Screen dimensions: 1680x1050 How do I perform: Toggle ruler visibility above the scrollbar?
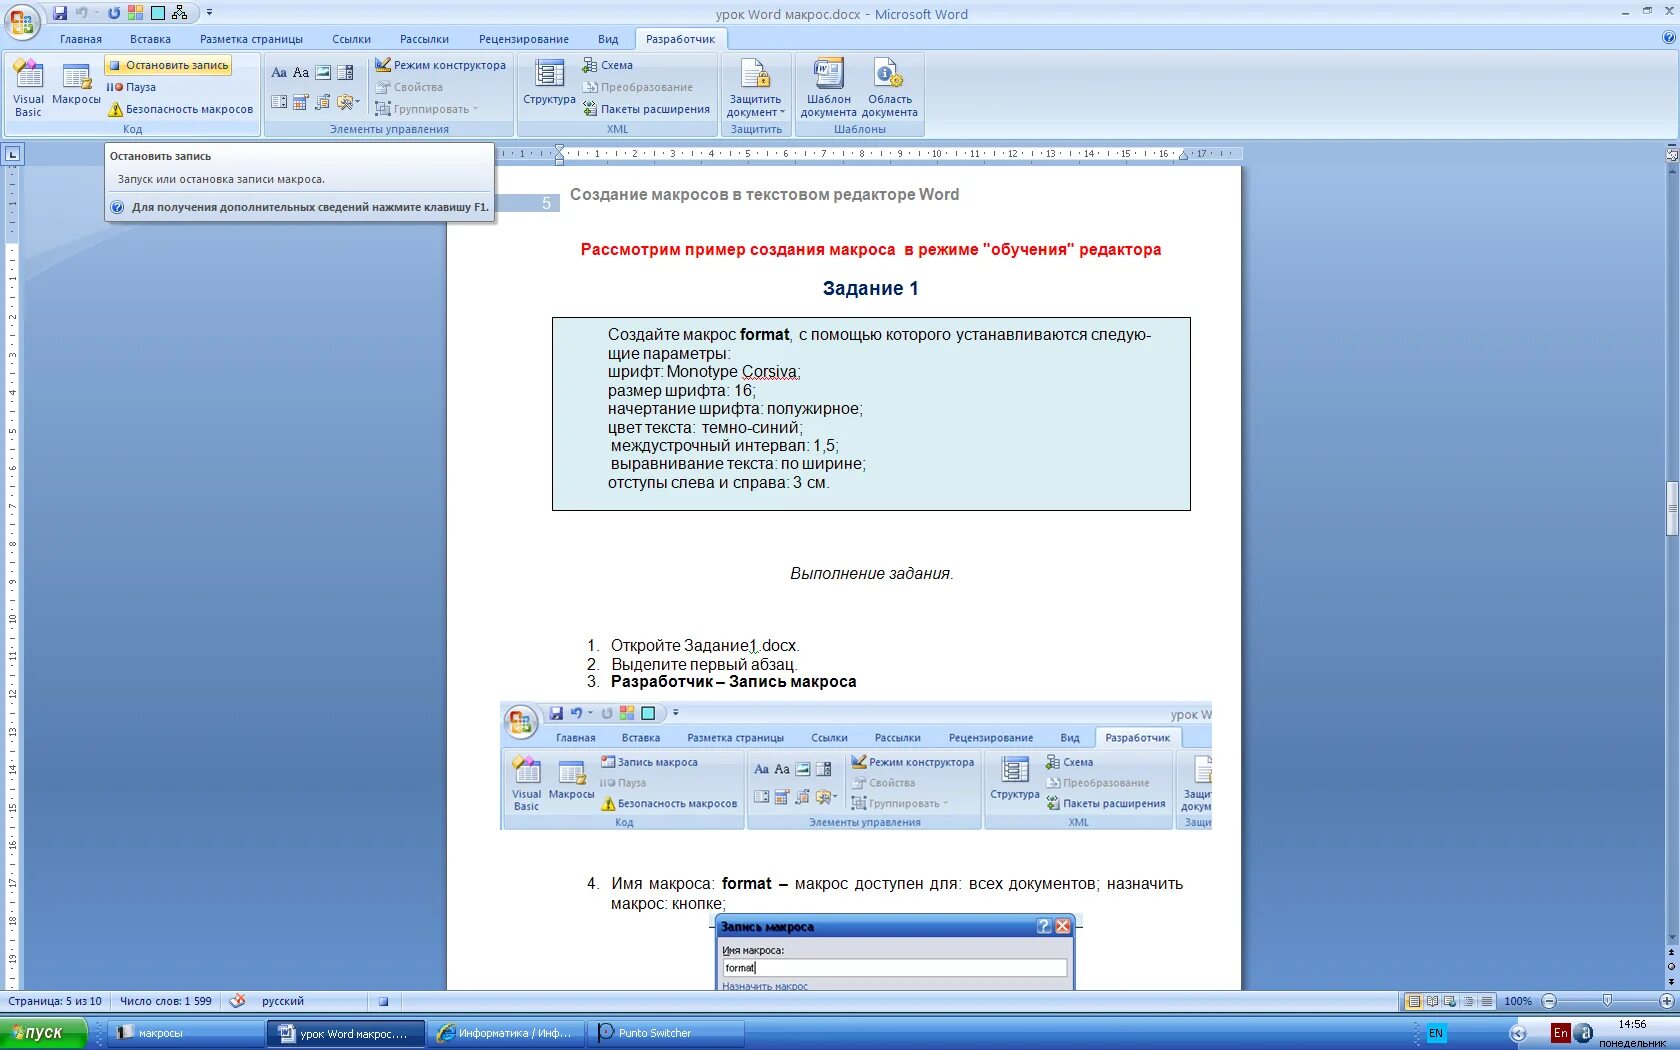pos(1671,154)
